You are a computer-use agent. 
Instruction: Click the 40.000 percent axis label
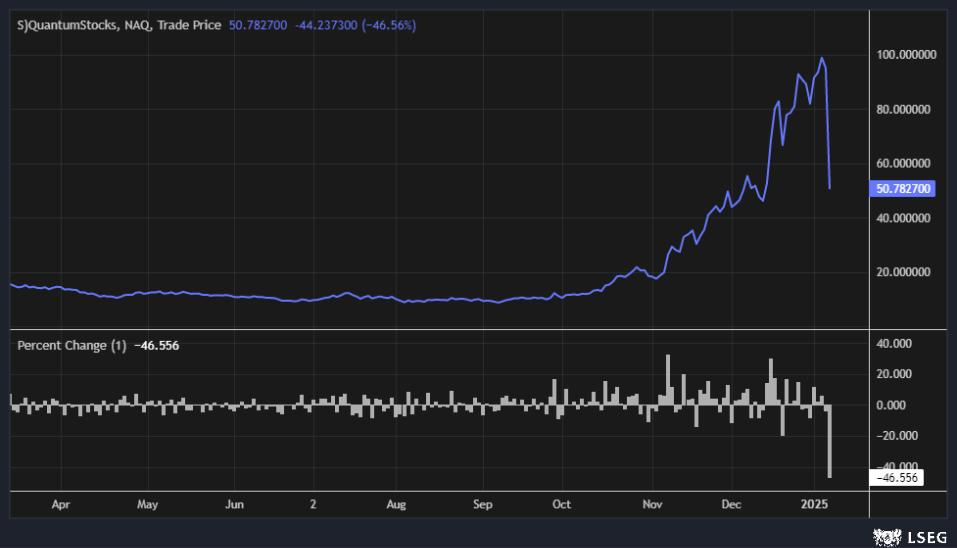894,344
